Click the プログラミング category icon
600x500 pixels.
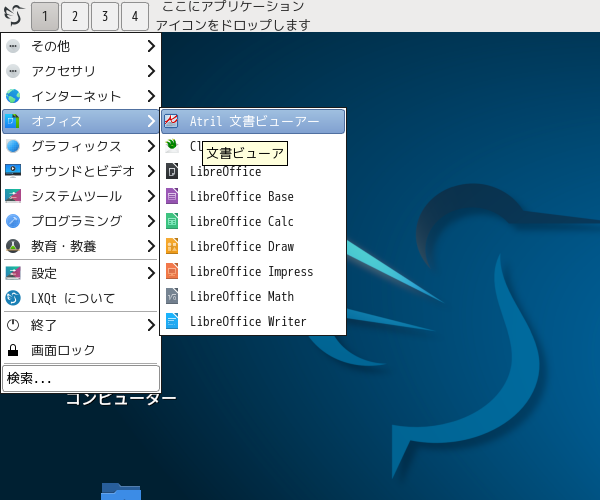[13, 221]
